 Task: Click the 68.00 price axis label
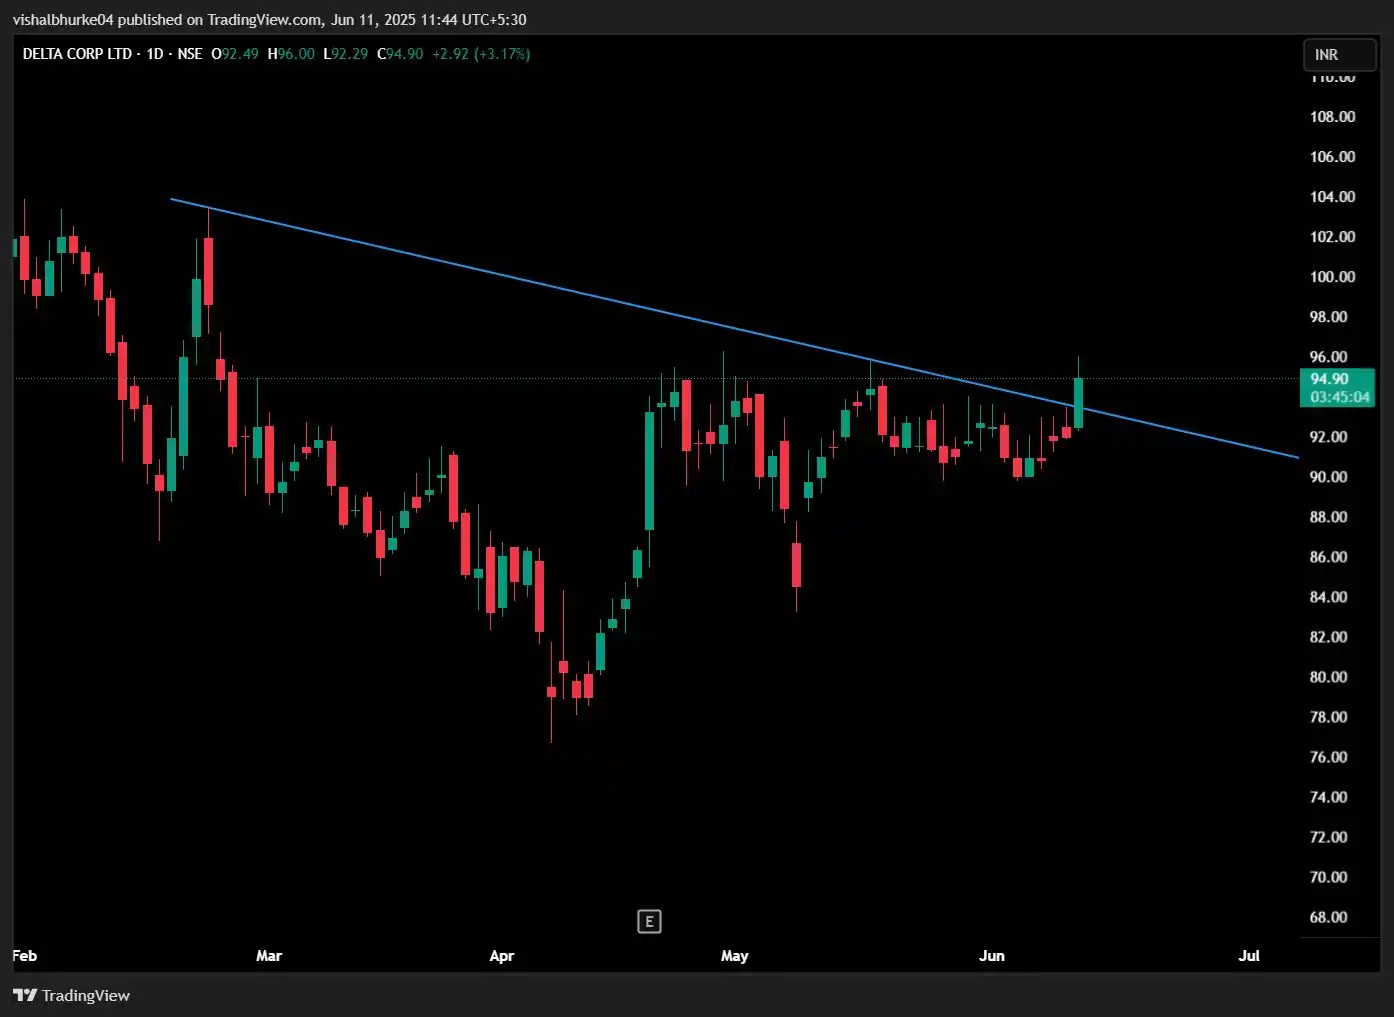1328,917
